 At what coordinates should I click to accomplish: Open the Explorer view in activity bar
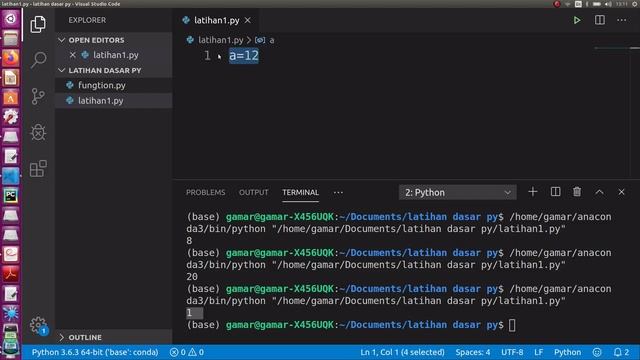coord(38,24)
